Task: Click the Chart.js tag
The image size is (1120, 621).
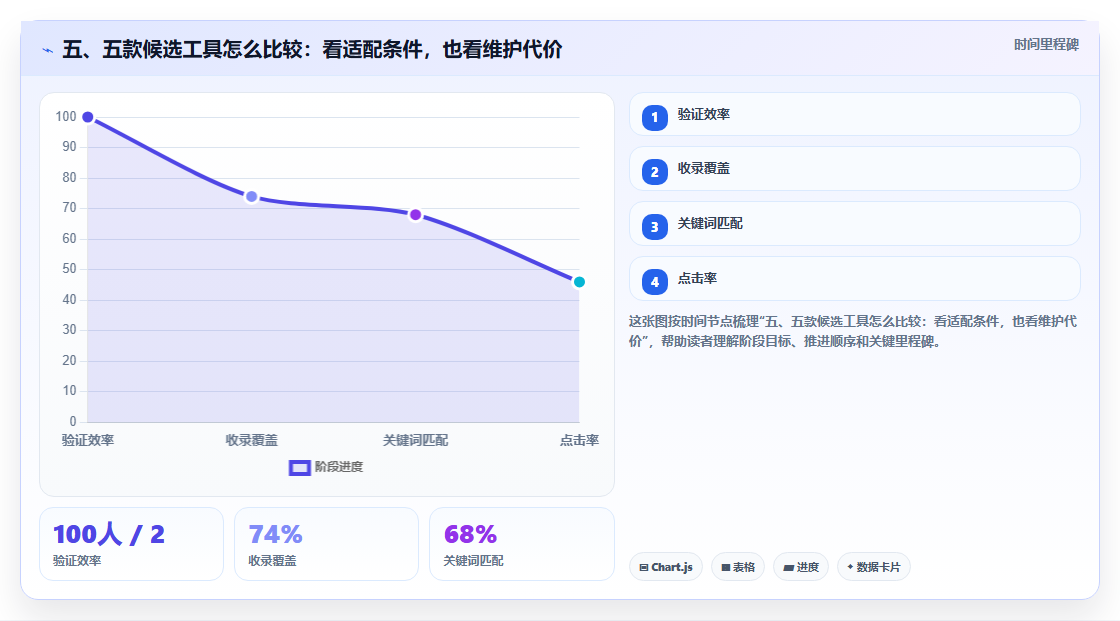Action: (x=666, y=567)
